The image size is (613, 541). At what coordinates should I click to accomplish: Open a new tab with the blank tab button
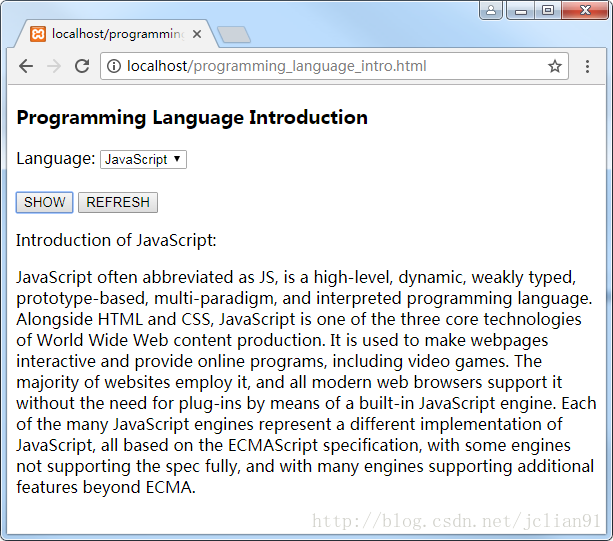click(234, 34)
